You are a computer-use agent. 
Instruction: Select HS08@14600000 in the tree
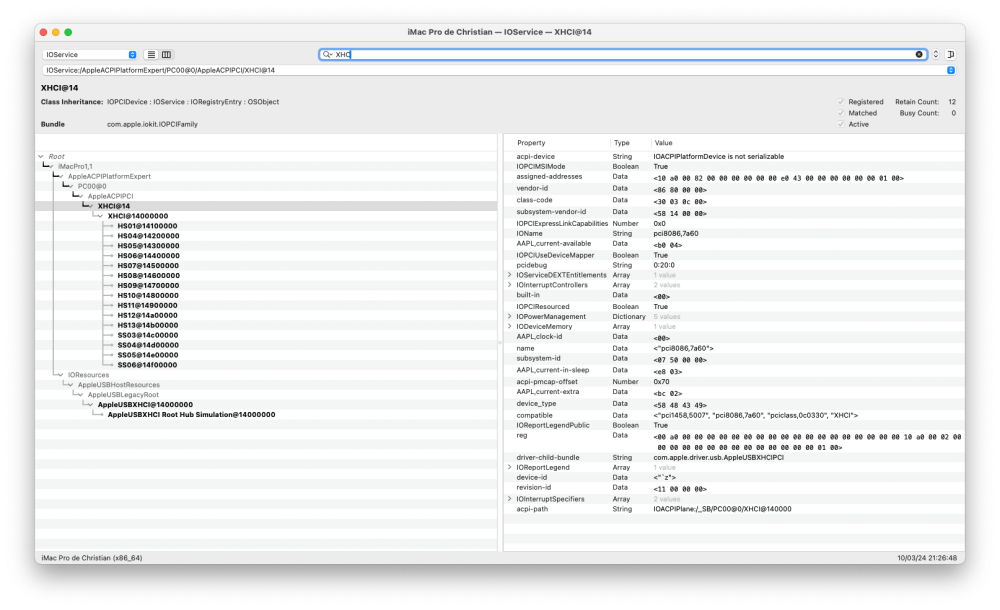148,276
